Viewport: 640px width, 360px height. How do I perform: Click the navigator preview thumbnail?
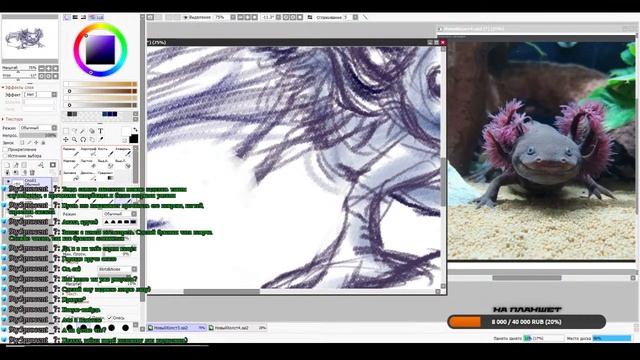(30, 40)
